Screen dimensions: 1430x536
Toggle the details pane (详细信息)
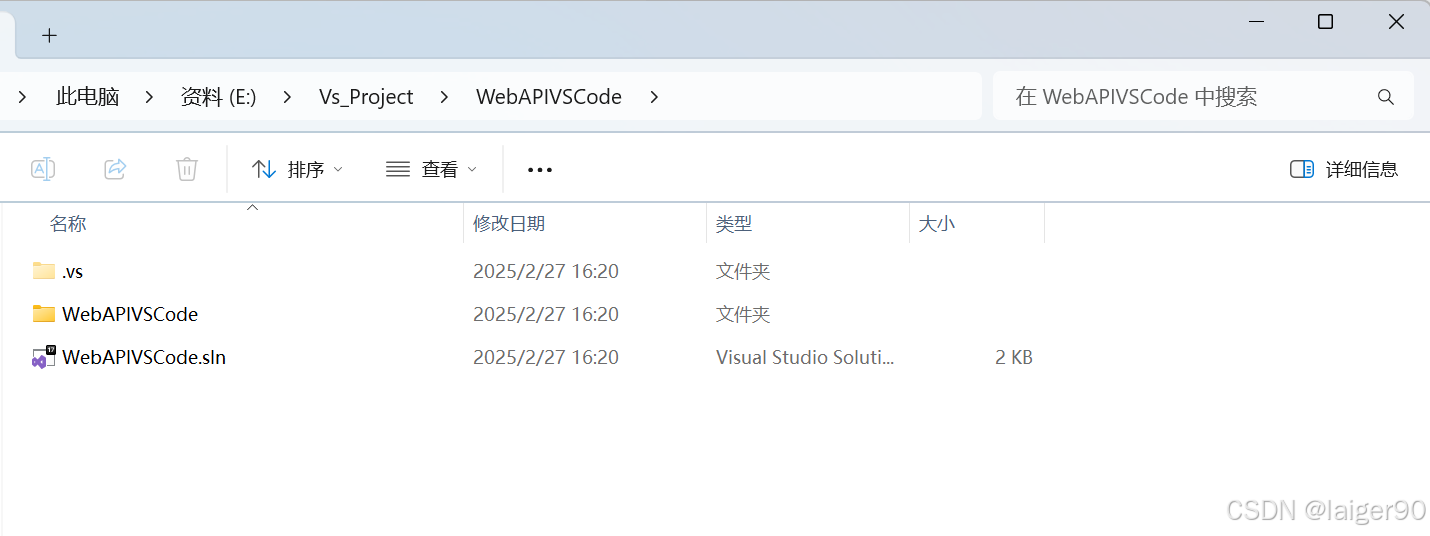1344,169
